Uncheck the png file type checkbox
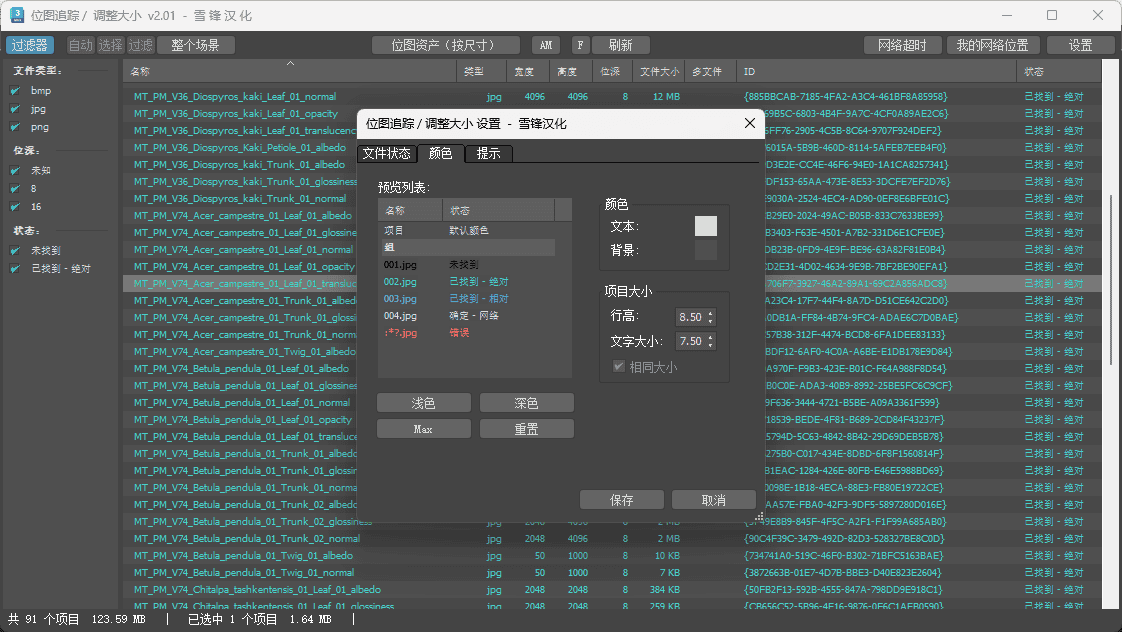The image size is (1122, 632). click(x=16, y=127)
